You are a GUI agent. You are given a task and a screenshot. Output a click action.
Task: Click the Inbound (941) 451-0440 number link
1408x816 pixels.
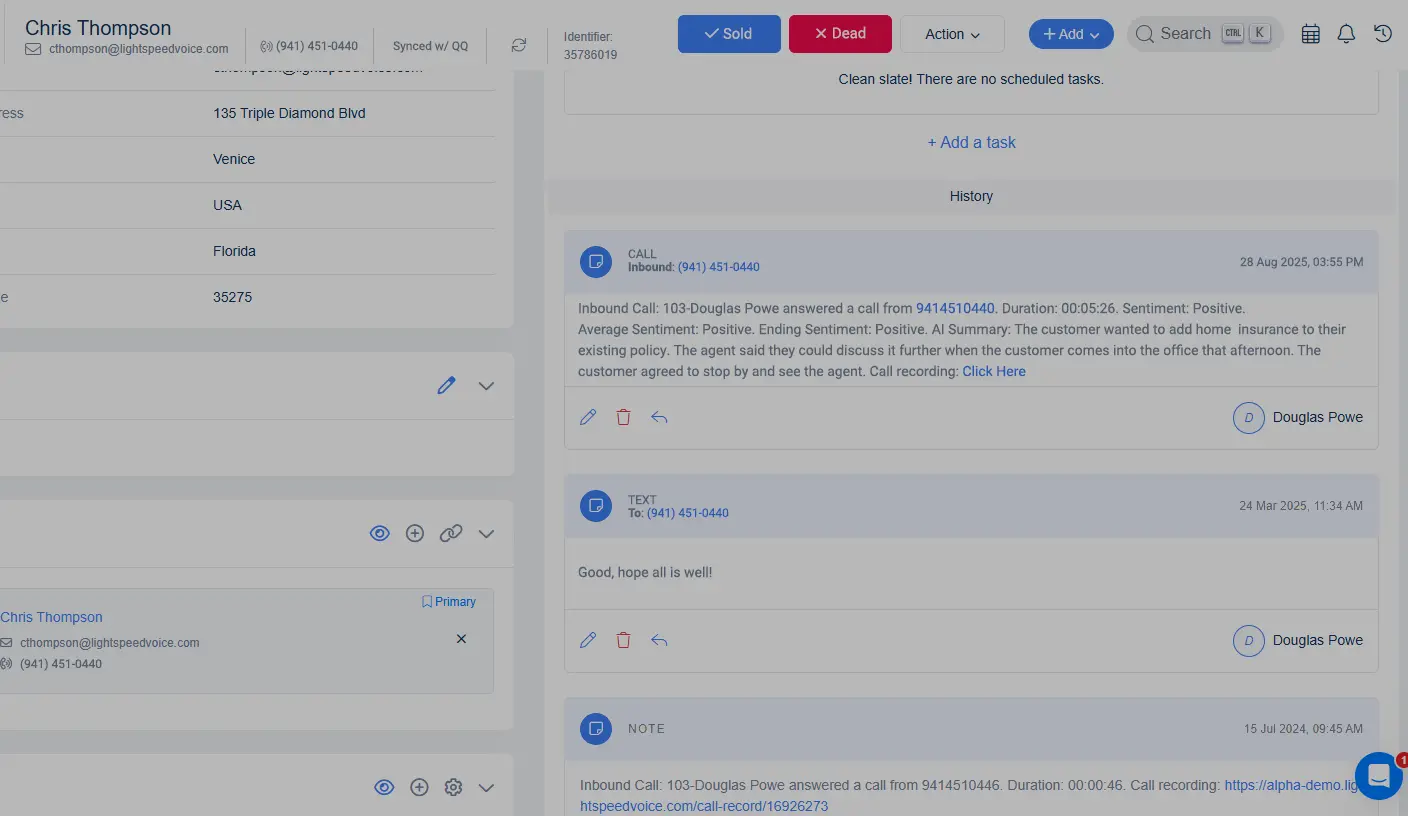coord(719,267)
